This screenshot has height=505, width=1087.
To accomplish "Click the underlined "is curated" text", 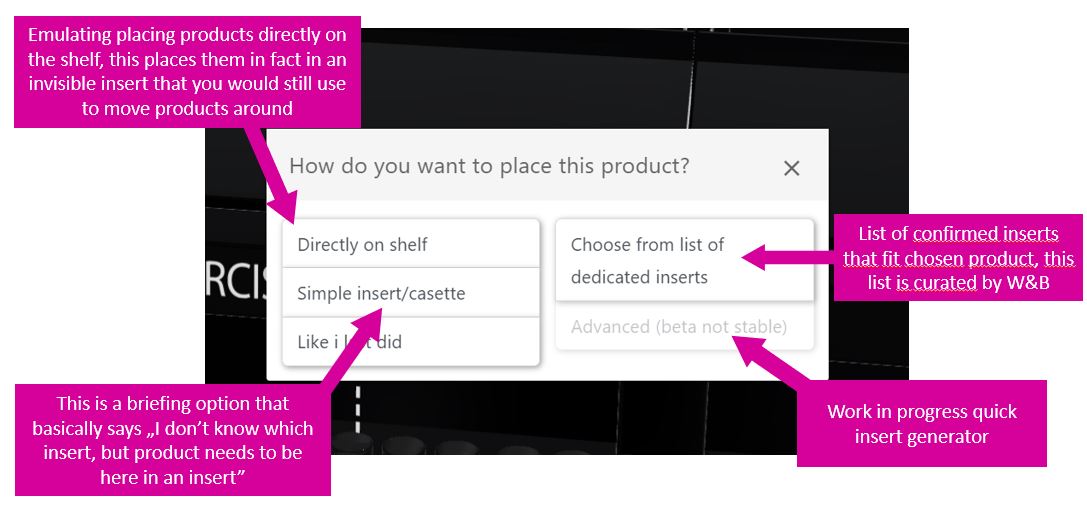I will (x=945, y=282).
